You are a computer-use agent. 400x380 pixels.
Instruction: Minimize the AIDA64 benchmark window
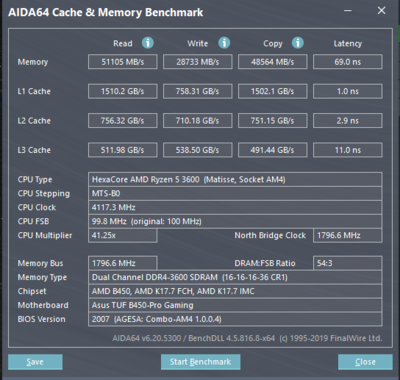pyautogui.click(x=348, y=11)
